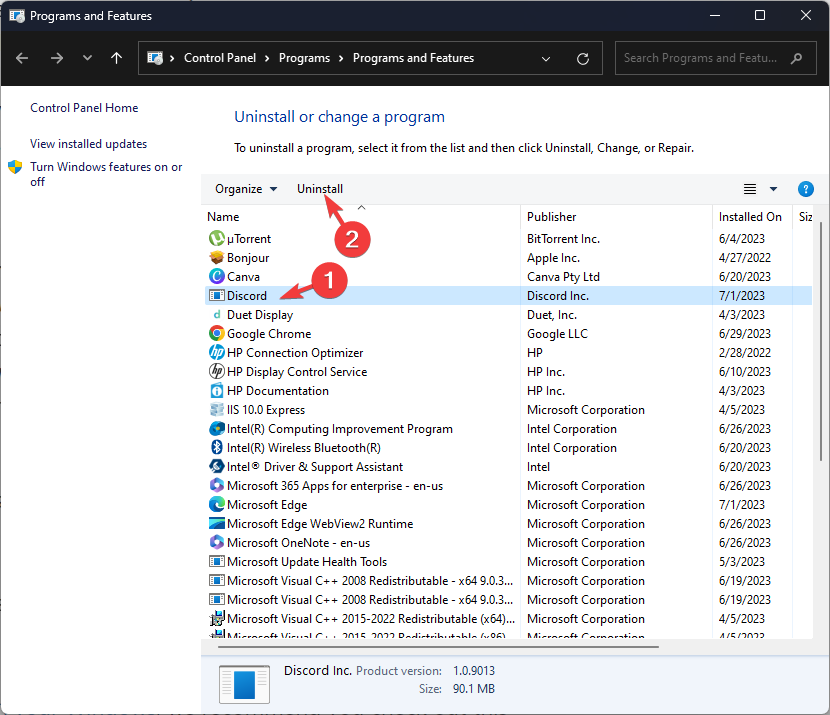Go back with the back arrow
Screen dimensions: 830x715
(22, 58)
